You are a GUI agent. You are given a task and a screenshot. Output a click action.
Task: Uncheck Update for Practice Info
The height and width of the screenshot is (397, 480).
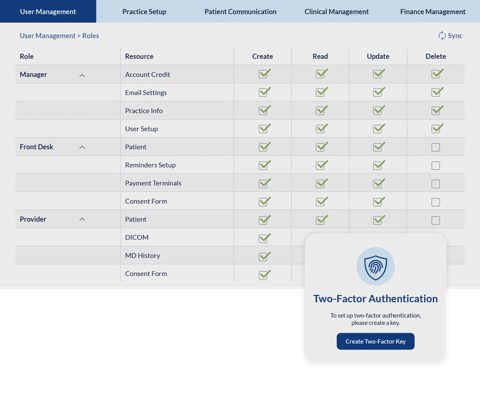coord(379,110)
